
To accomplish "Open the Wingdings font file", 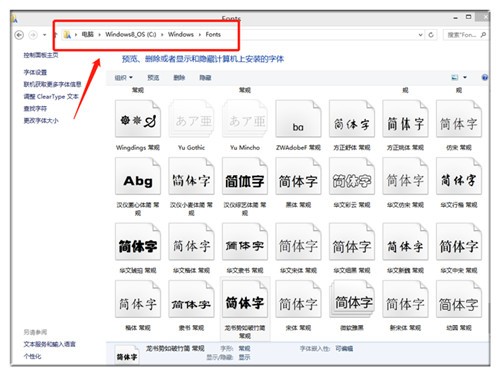I will 138,119.
